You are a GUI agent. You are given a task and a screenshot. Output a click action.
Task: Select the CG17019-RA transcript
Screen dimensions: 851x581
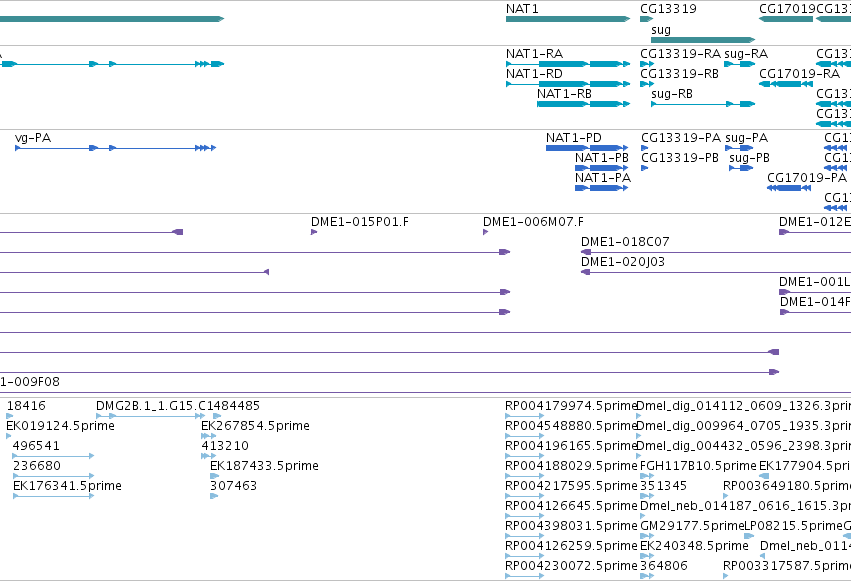(786, 84)
